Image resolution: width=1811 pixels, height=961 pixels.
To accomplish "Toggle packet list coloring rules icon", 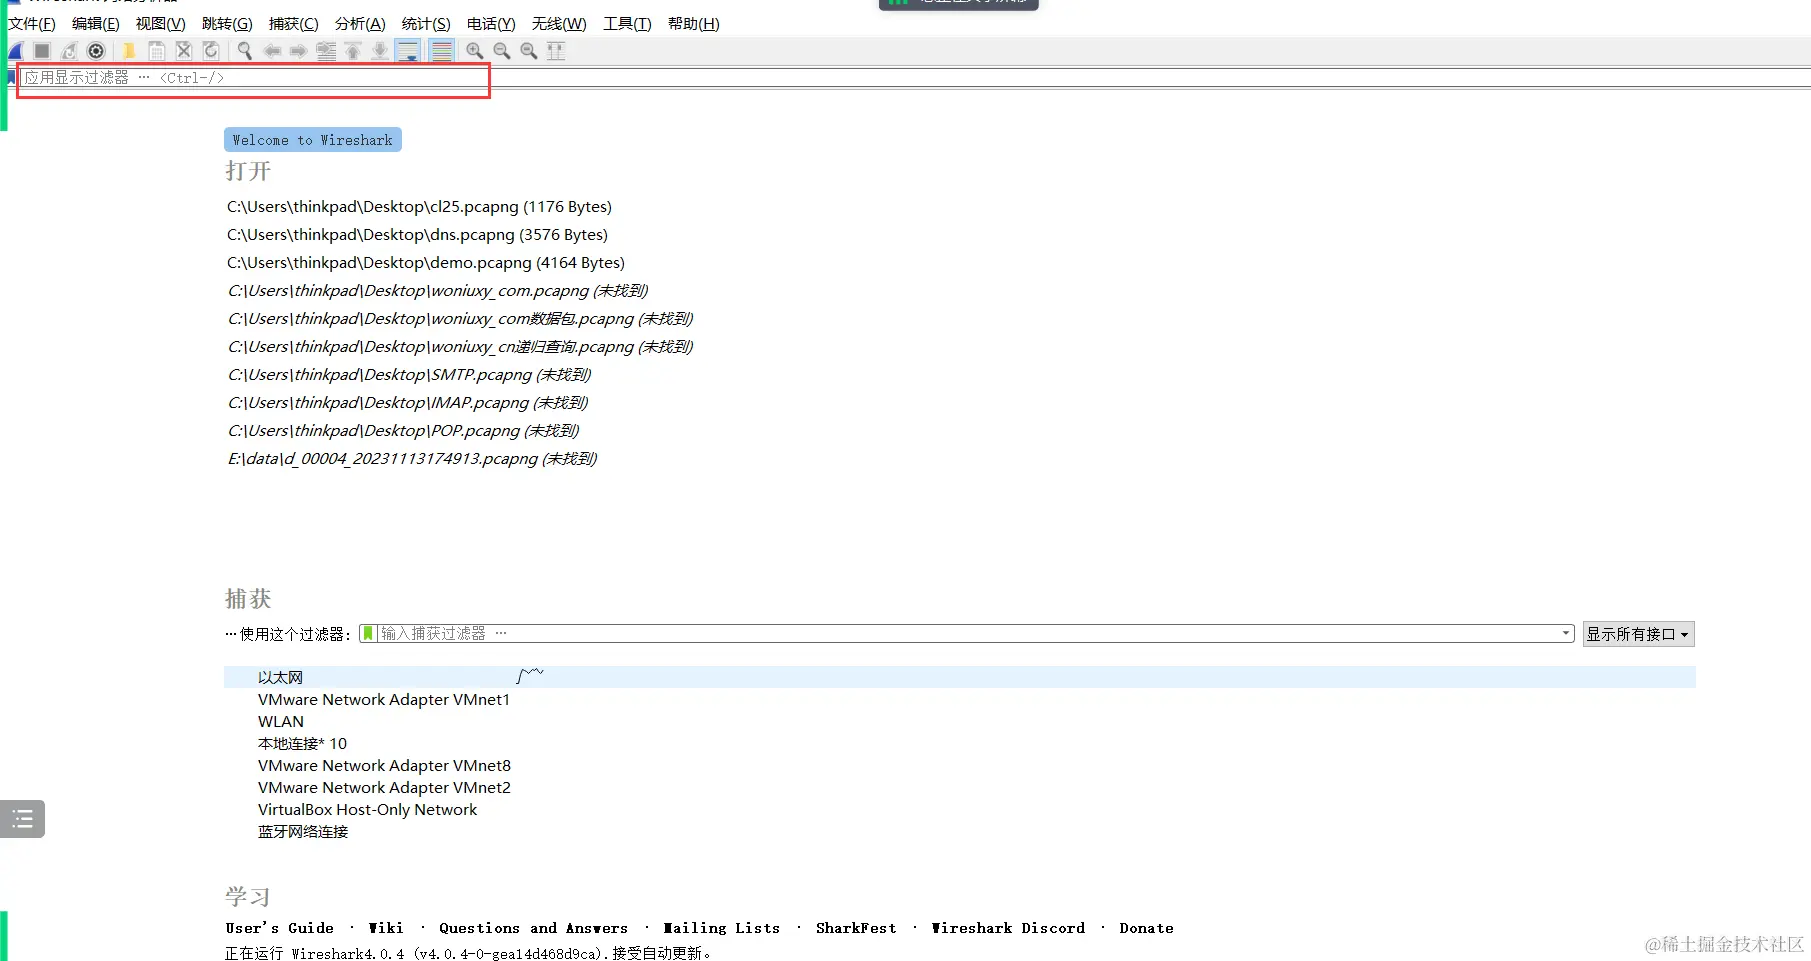I will coord(442,51).
